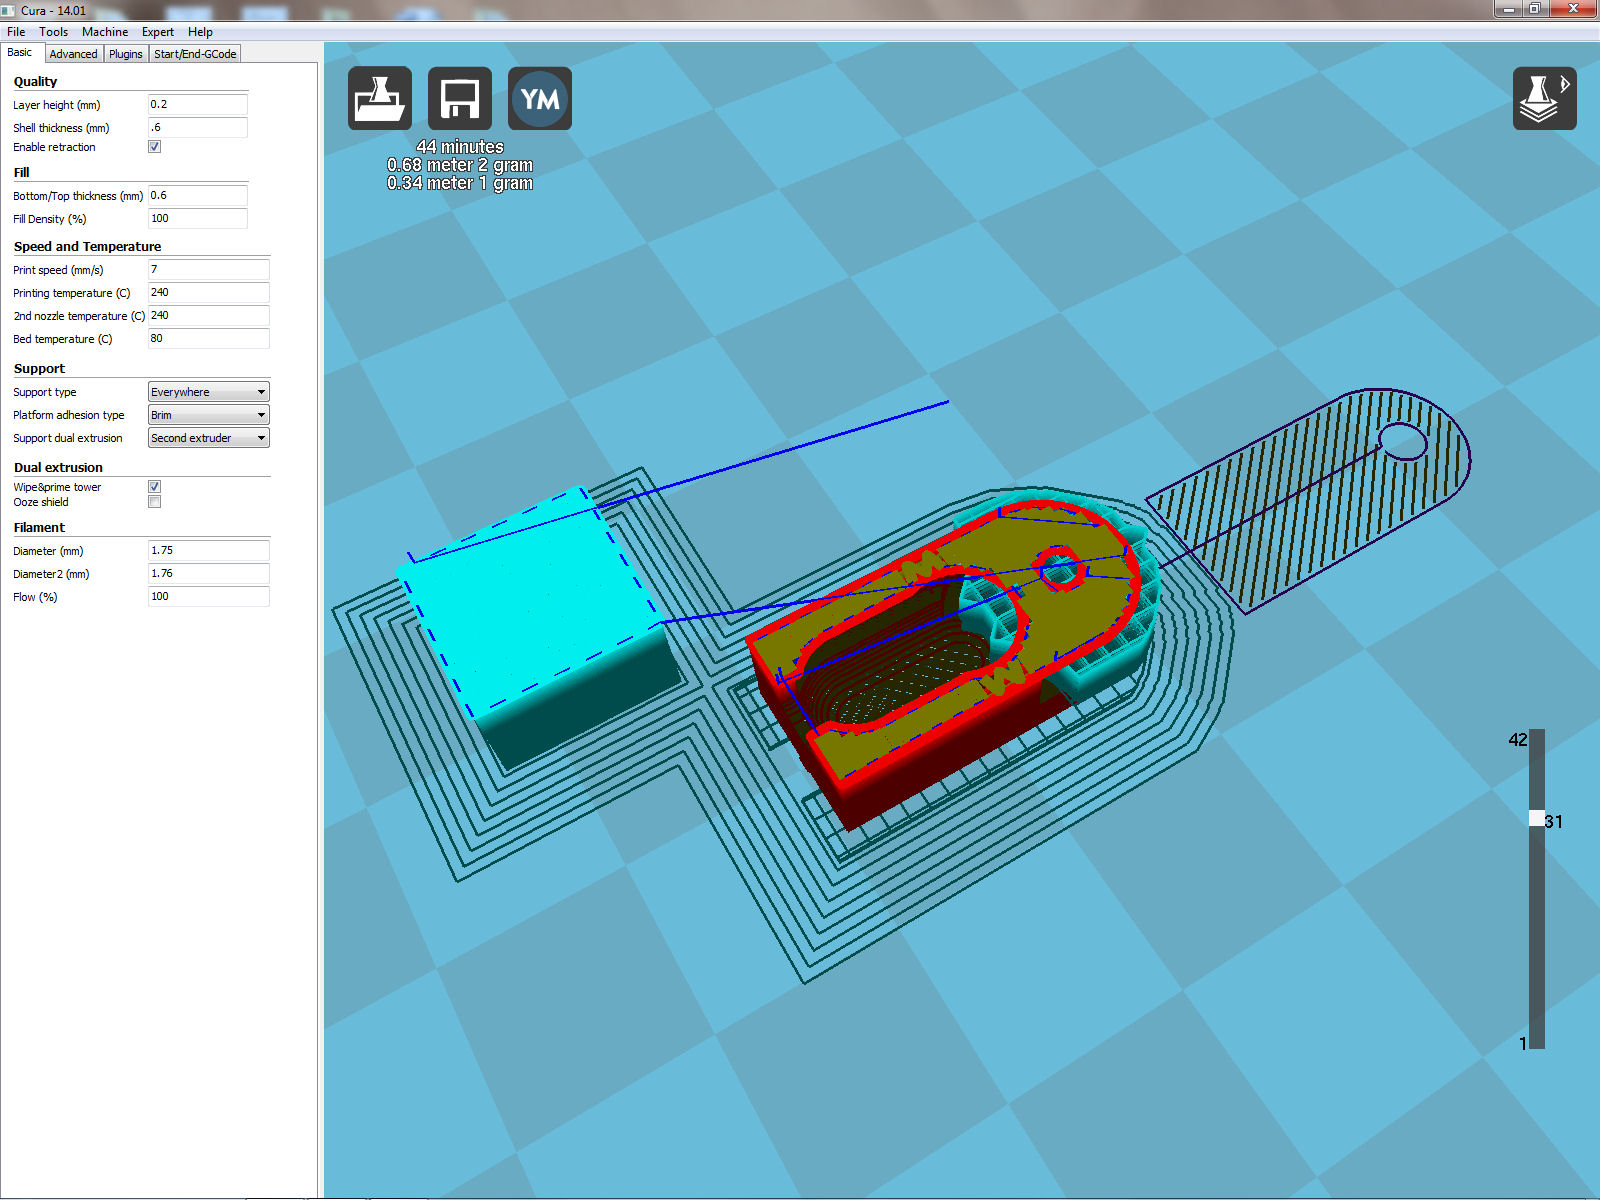
Task: Open the Plugins tab
Action: tap(125, 54)
